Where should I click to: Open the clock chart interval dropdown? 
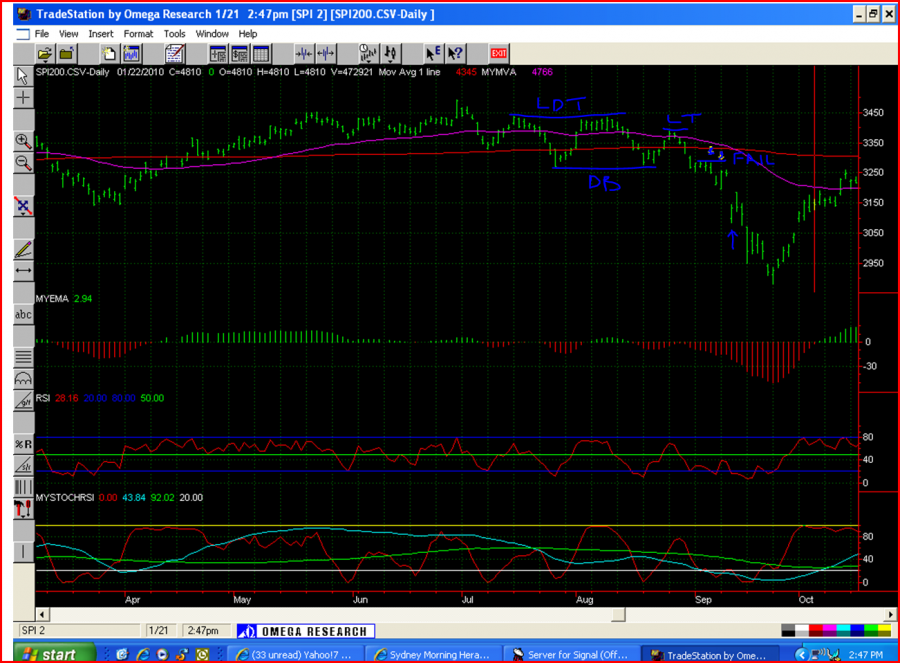[x=368, y=54]
